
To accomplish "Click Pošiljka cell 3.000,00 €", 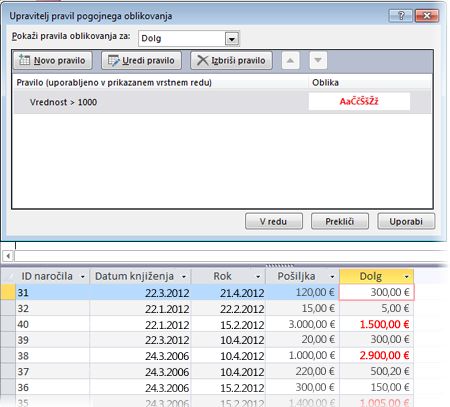I will (x=302, y=324).
